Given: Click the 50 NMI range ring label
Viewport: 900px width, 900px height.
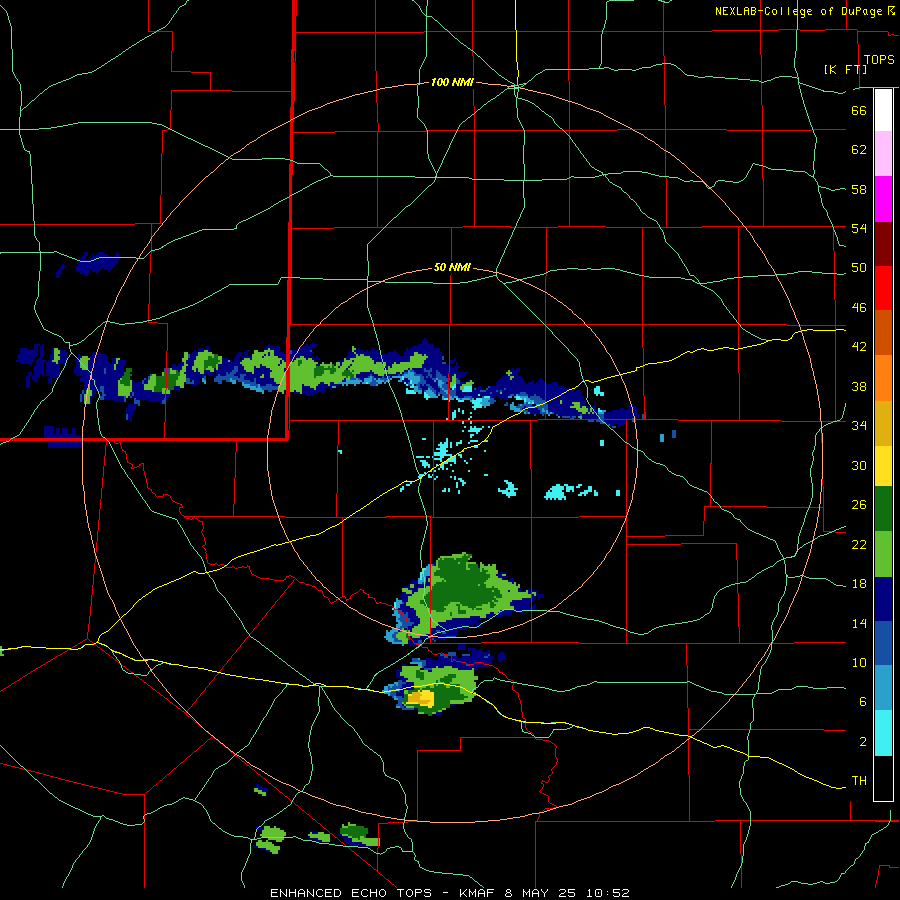Looking at the screenshot, I should point(452,267).
